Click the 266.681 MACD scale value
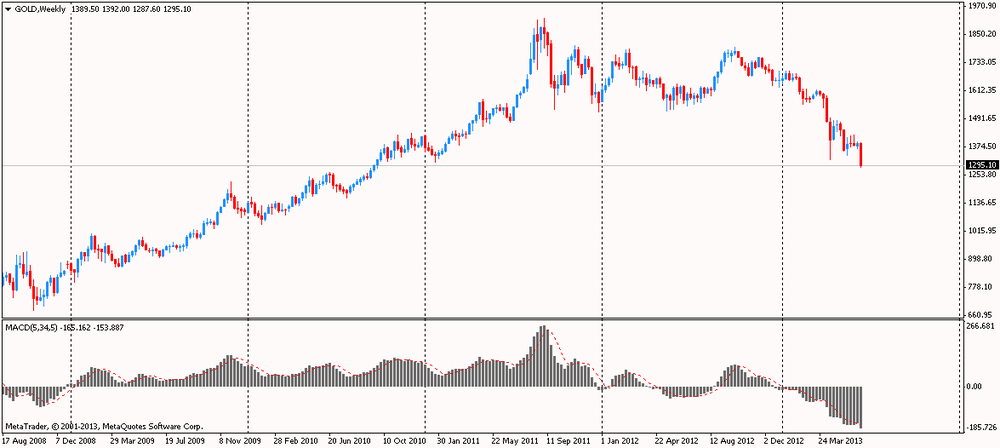This screenshot has height=448, width=1000. pos(979,326)
